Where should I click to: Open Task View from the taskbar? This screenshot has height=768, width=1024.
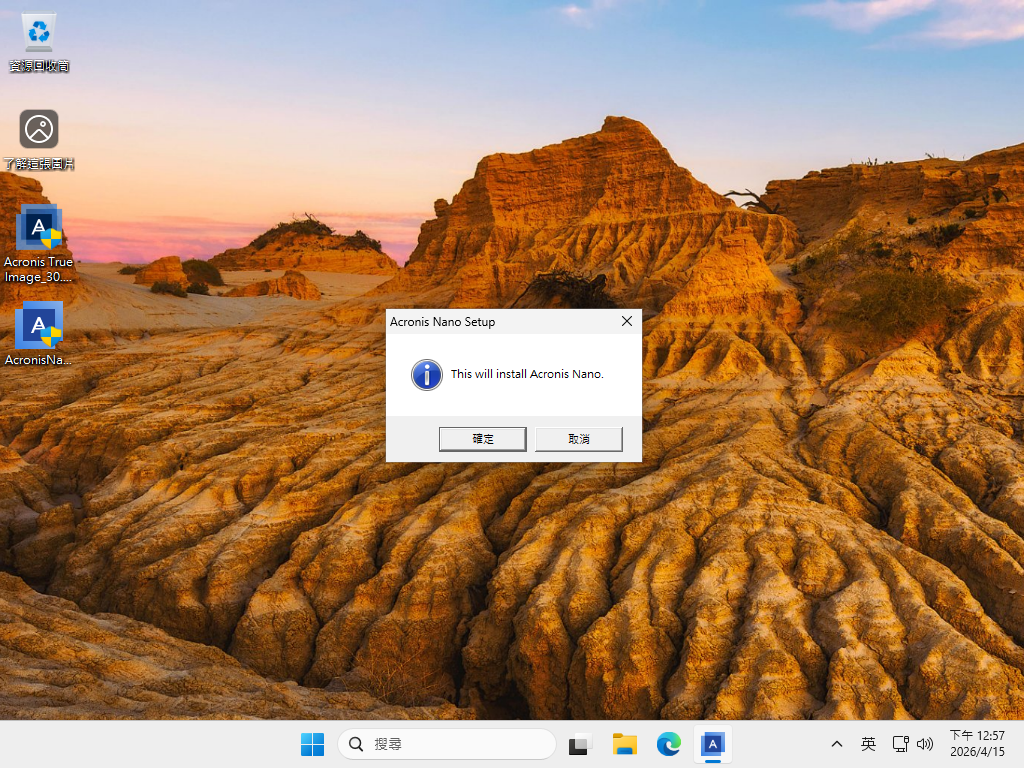[x=580, y=744]
